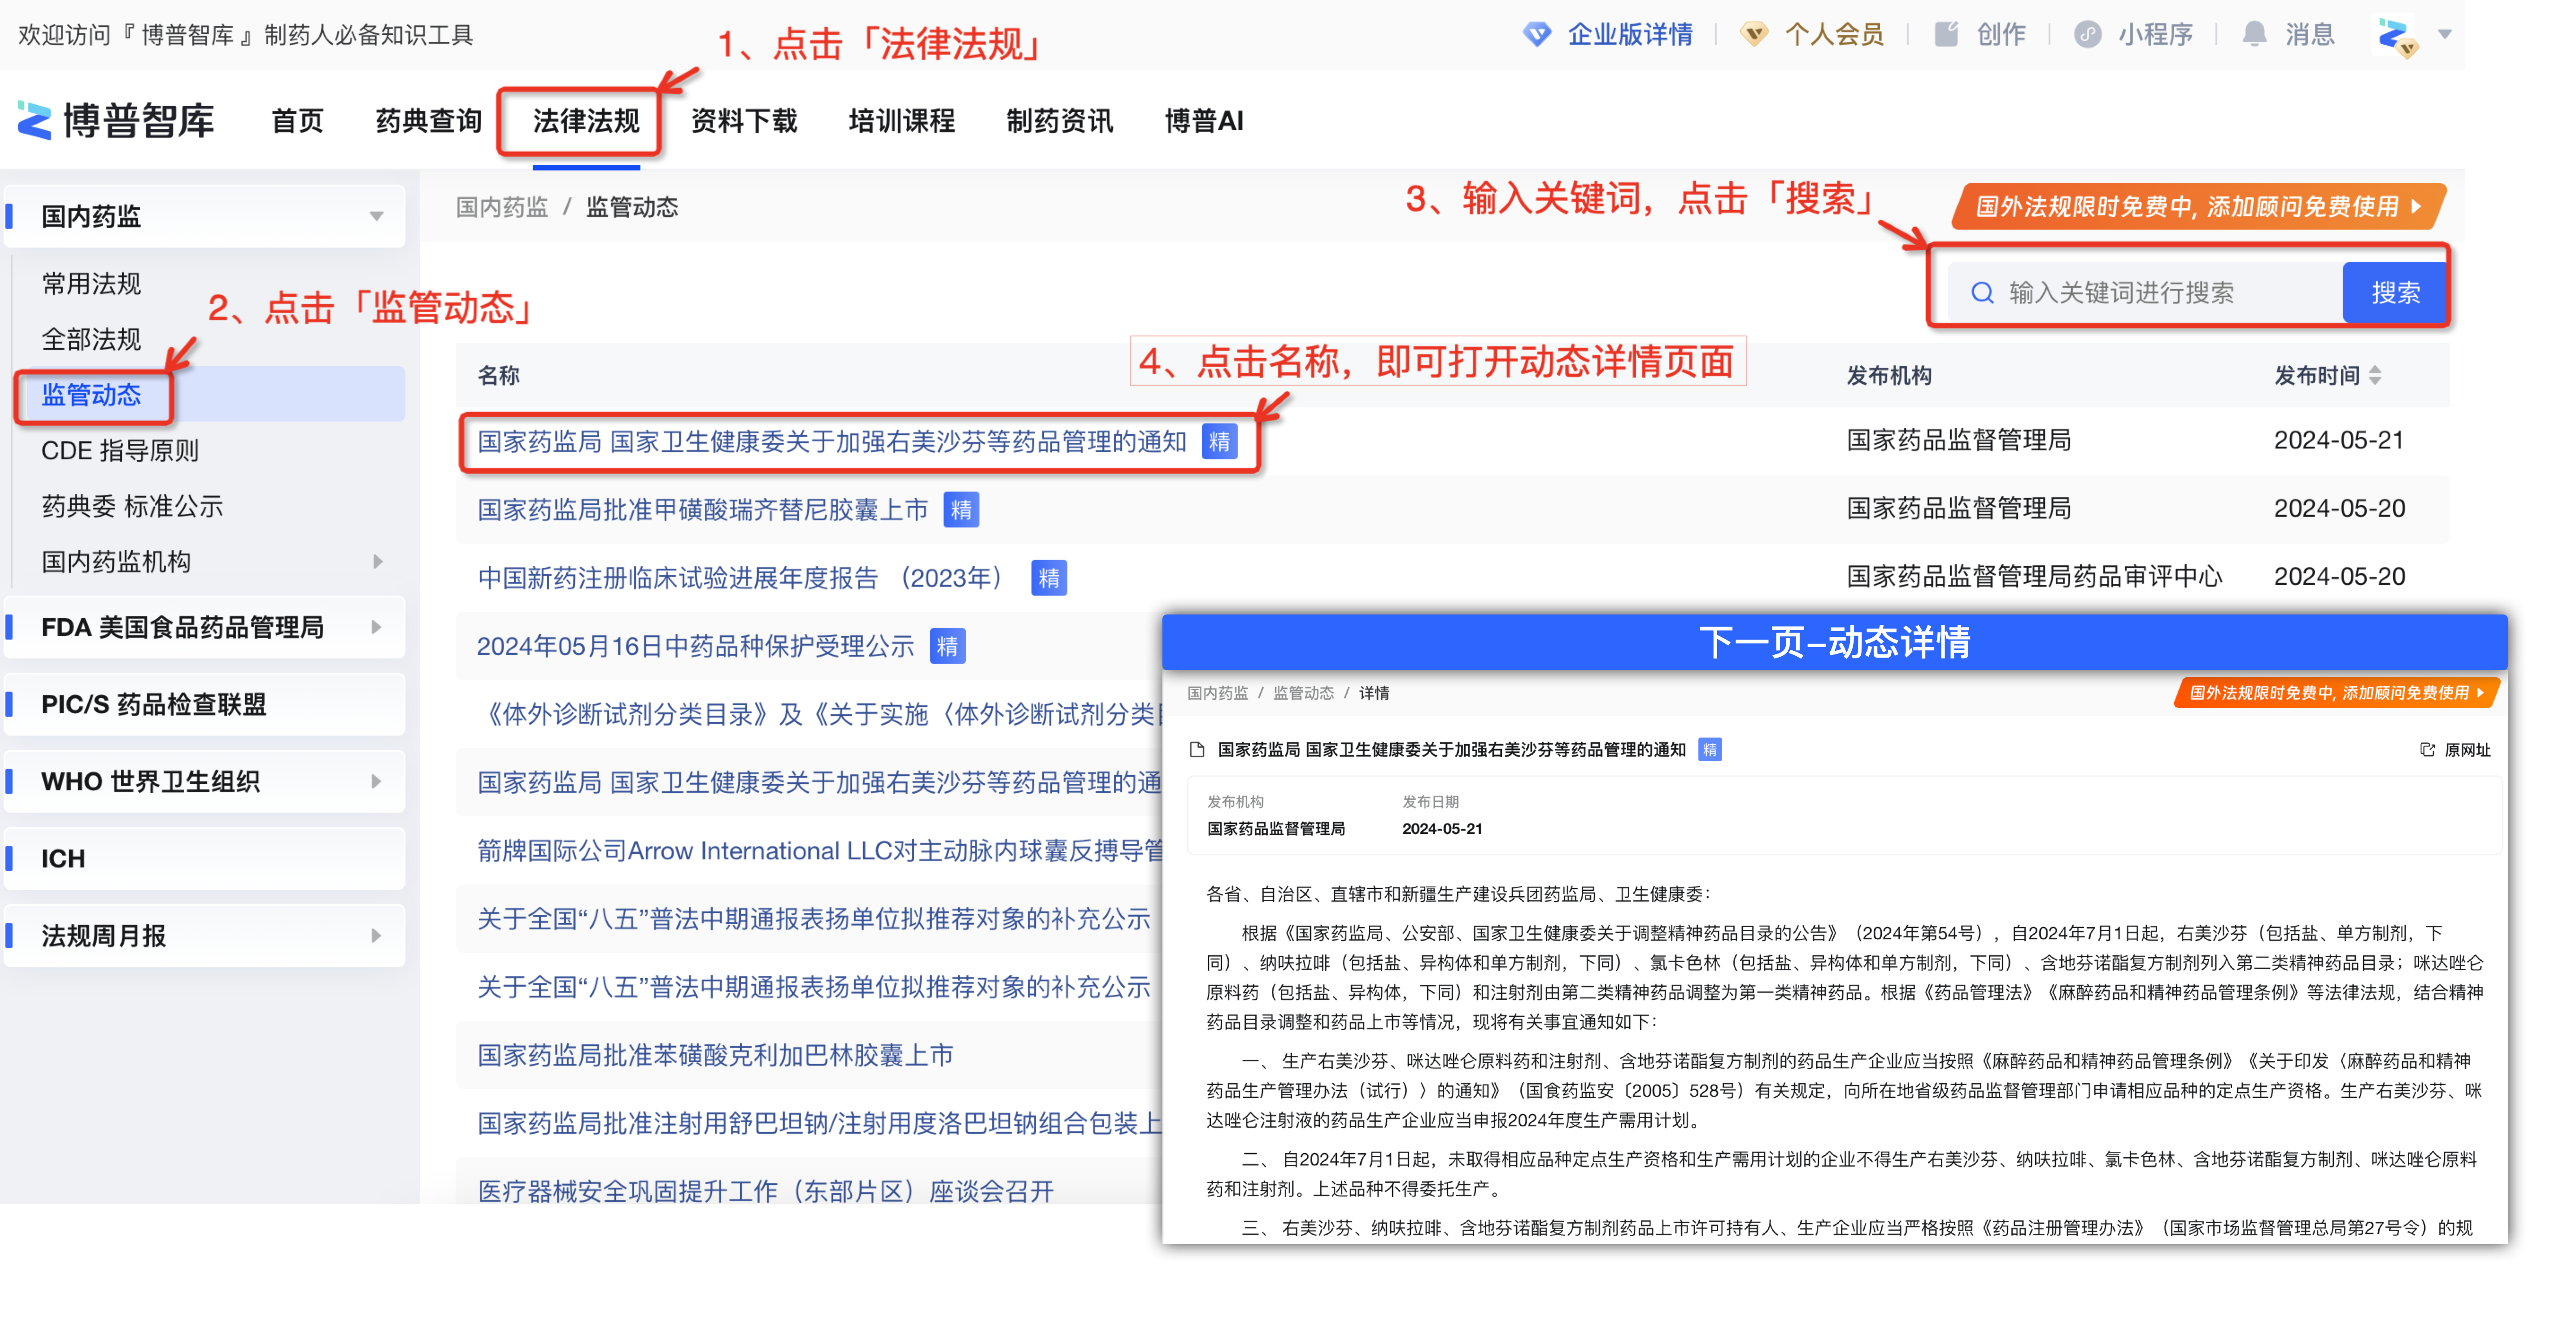The height and width of the screenshot is (1342, 2576).
Task: Click orange banner in detail preview panel
Action: pyautogui.click(x=2336, y=693)
